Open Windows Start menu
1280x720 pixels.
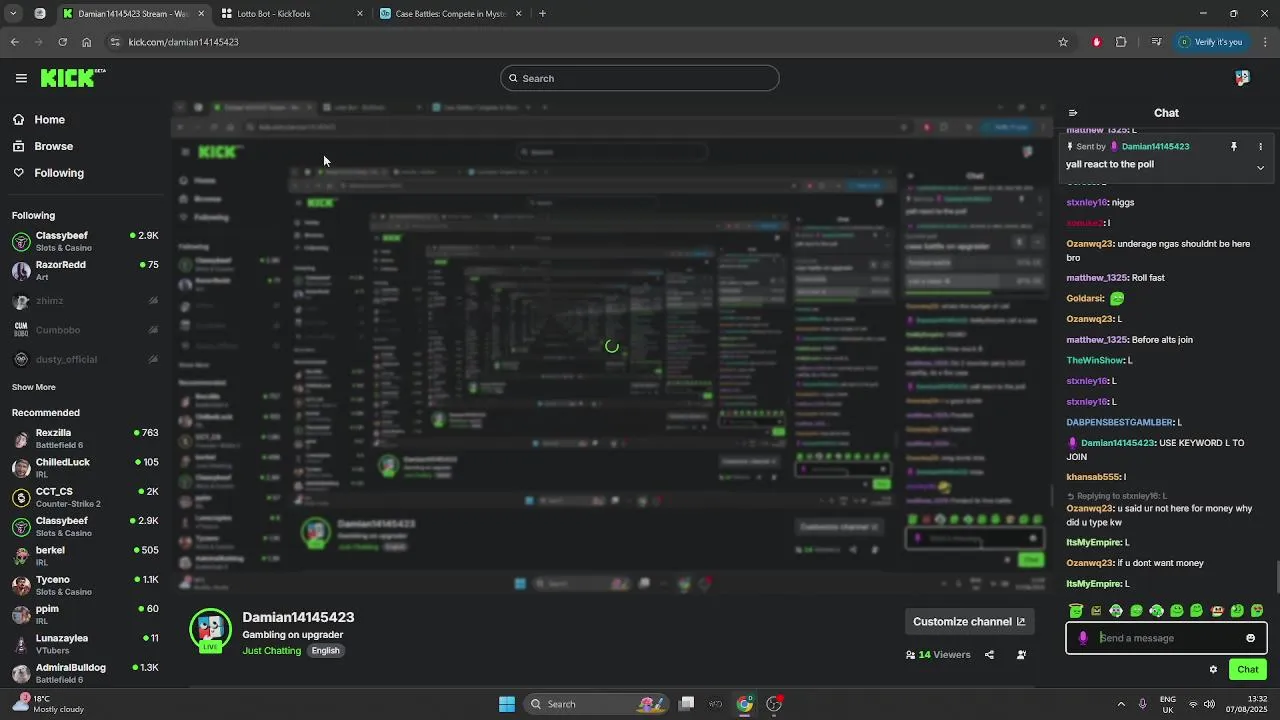tap(507, 704)
